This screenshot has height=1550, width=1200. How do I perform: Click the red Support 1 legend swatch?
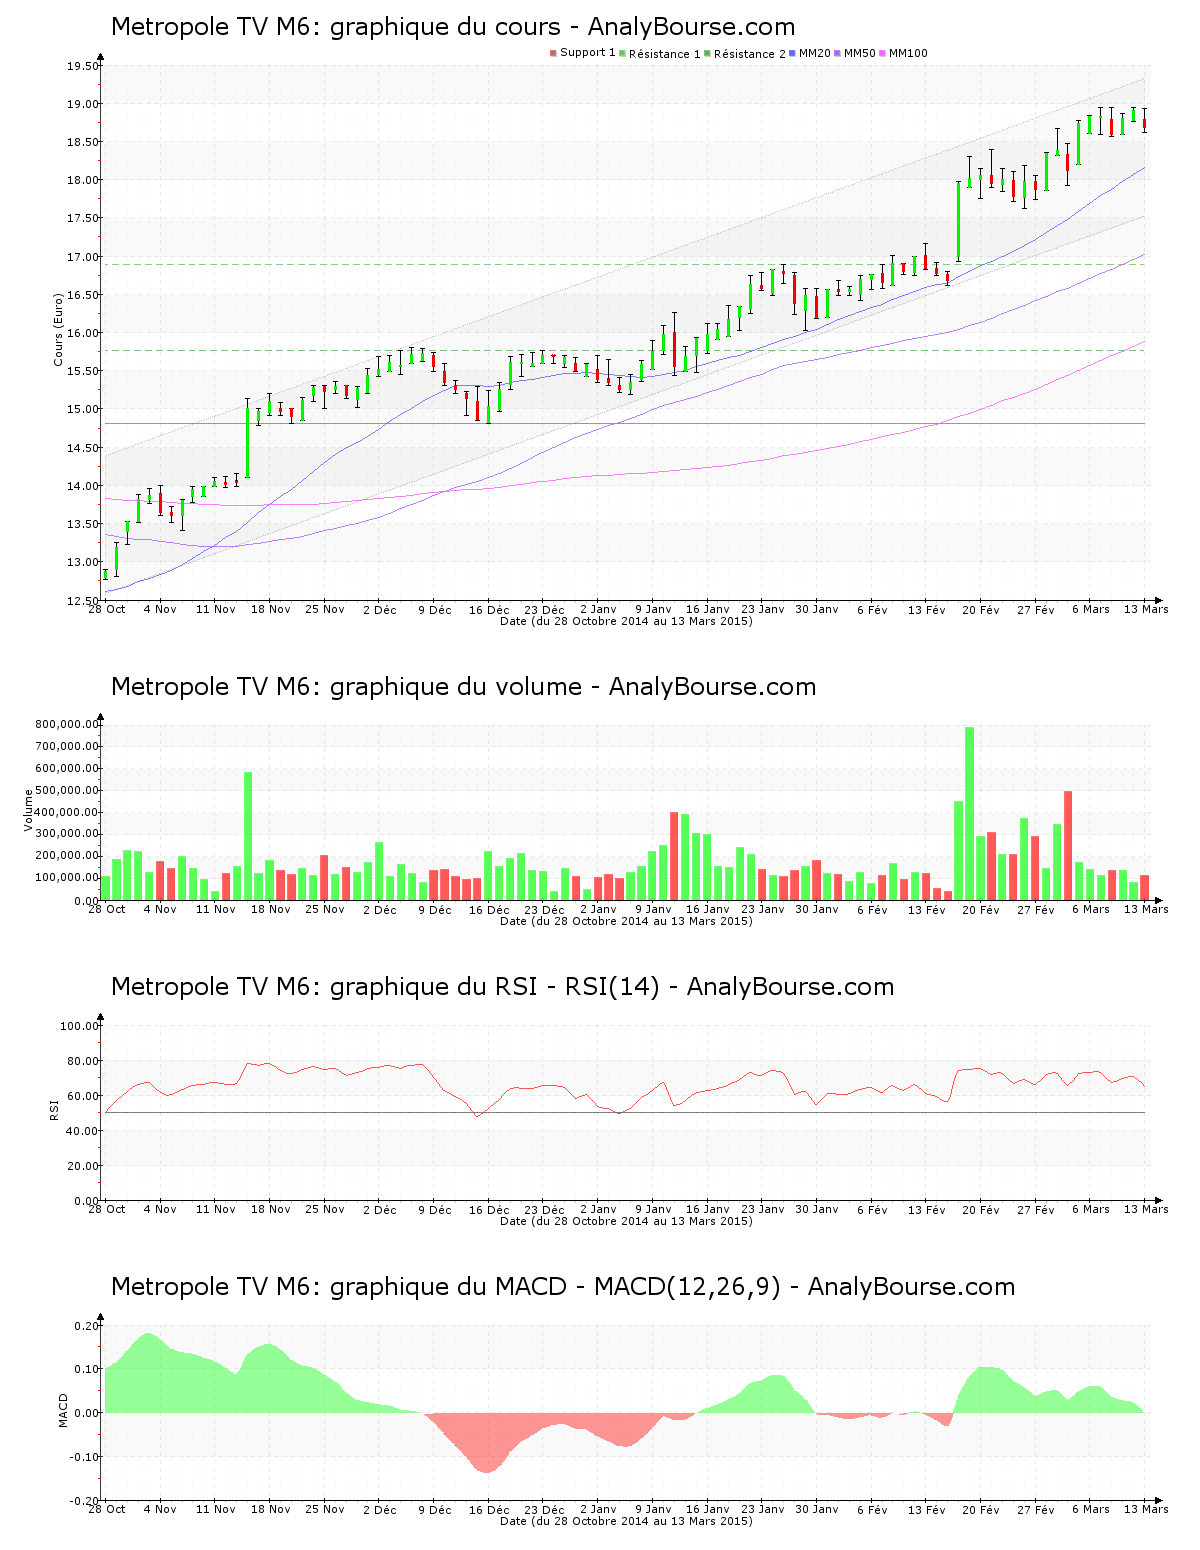[553, 53]
